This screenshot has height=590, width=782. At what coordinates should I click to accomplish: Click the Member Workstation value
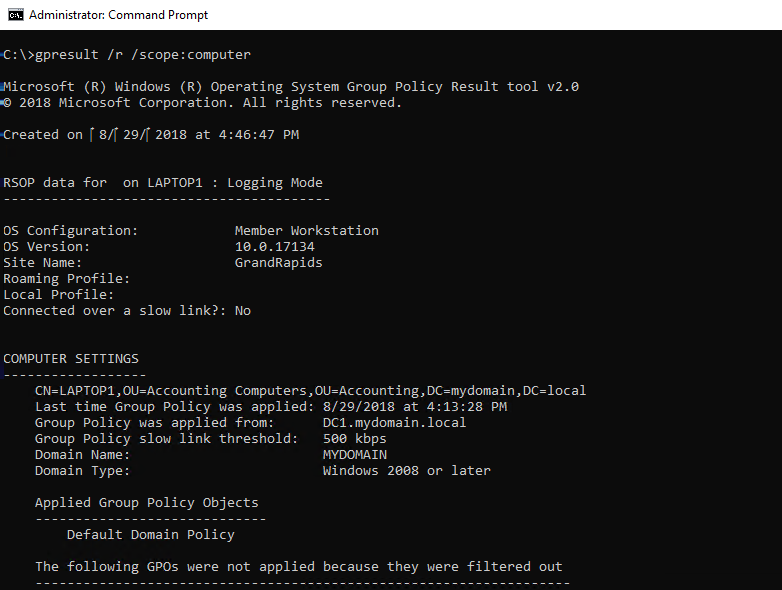(306, 231)
